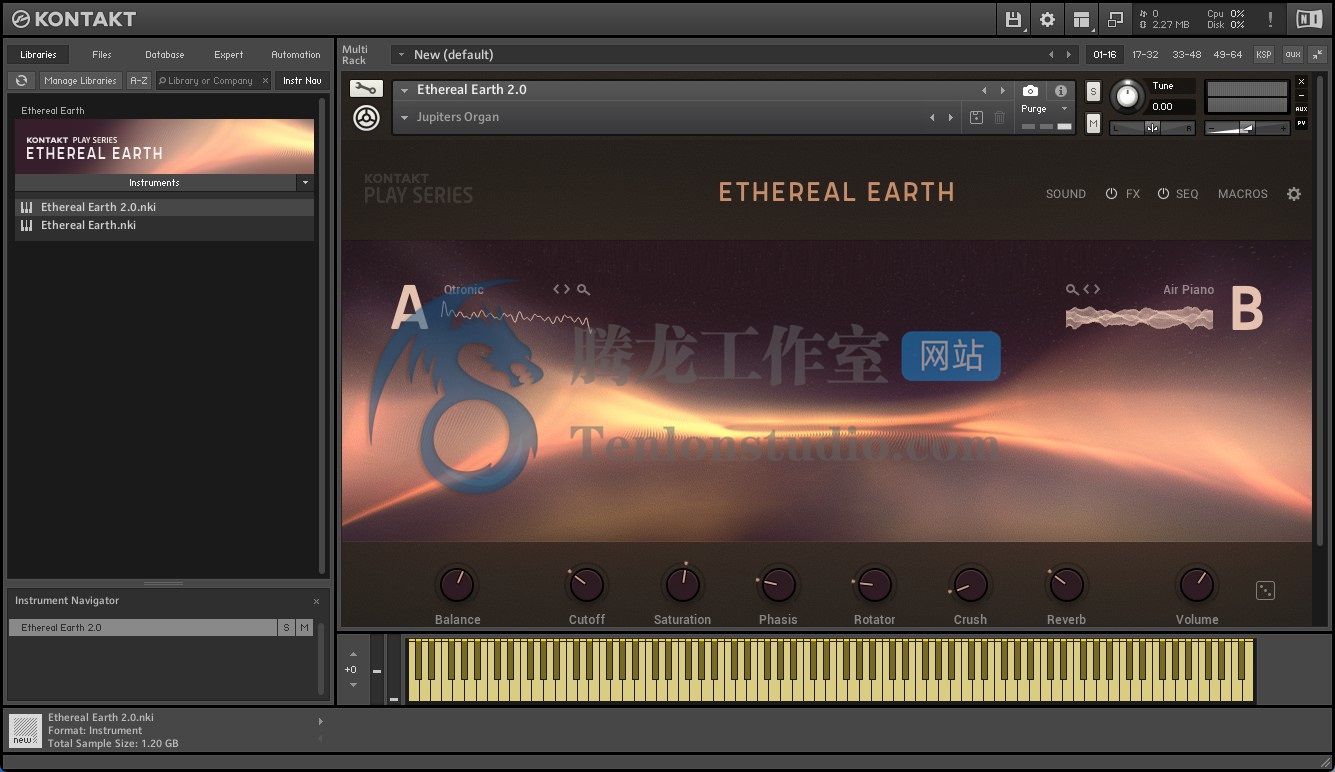
Task: Open Kontakt options gear in top bar
Action: point(1047,19)
